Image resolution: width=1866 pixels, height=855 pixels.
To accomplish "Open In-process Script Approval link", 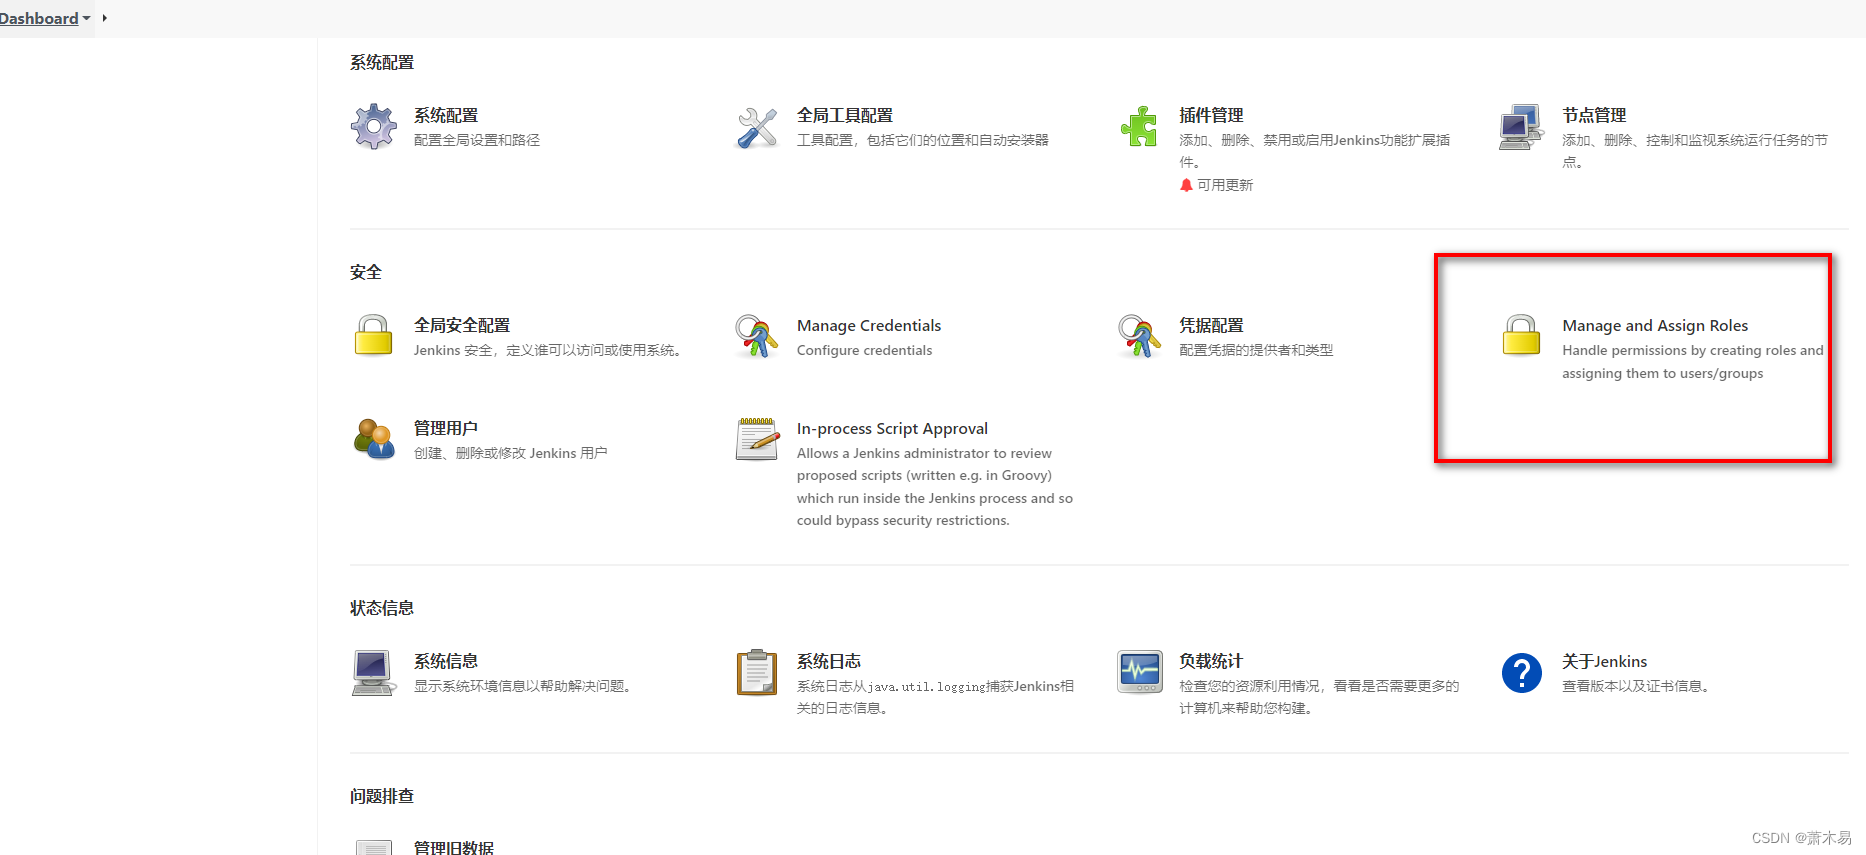I will [x=892, y=428].
